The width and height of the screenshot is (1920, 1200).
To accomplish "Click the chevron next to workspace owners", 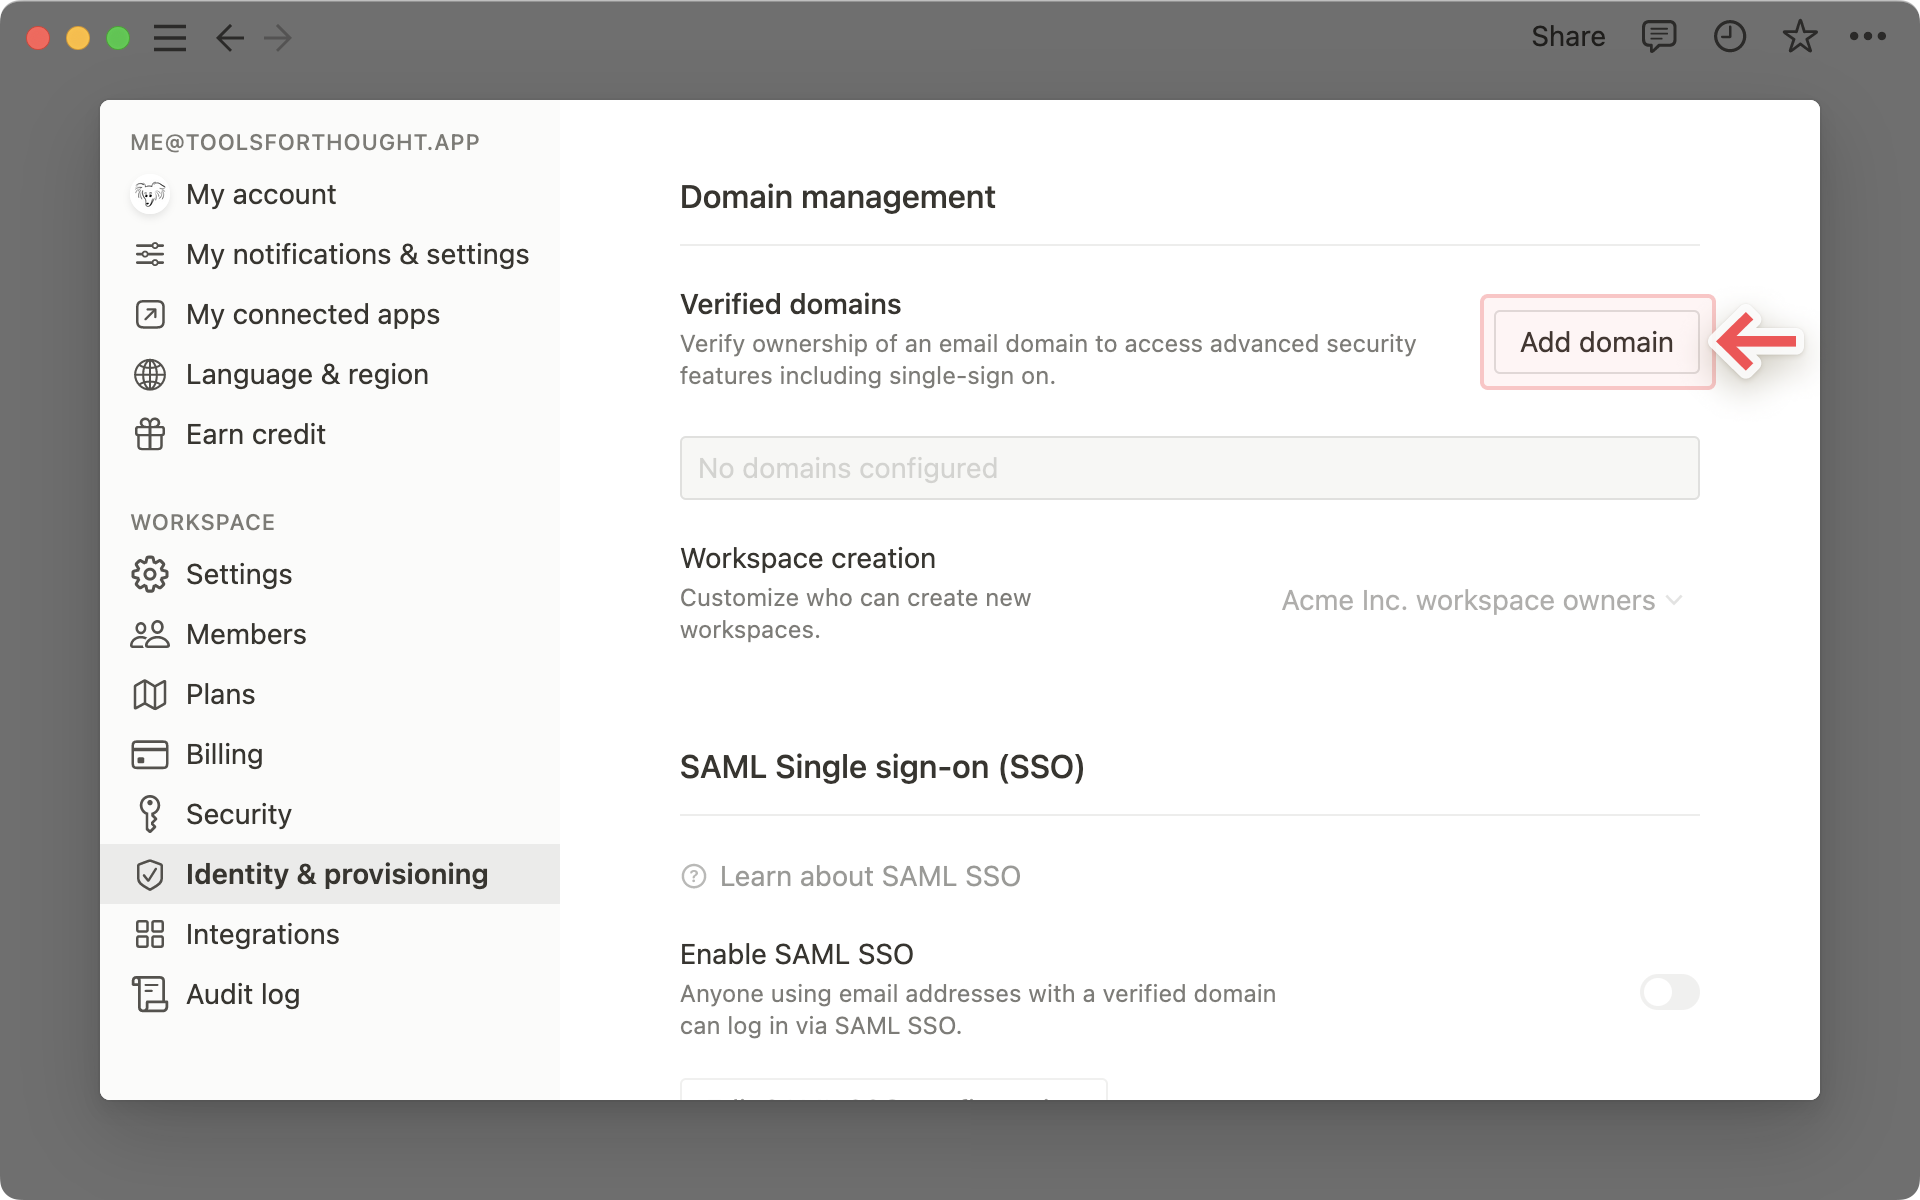I will (1675, 600).
